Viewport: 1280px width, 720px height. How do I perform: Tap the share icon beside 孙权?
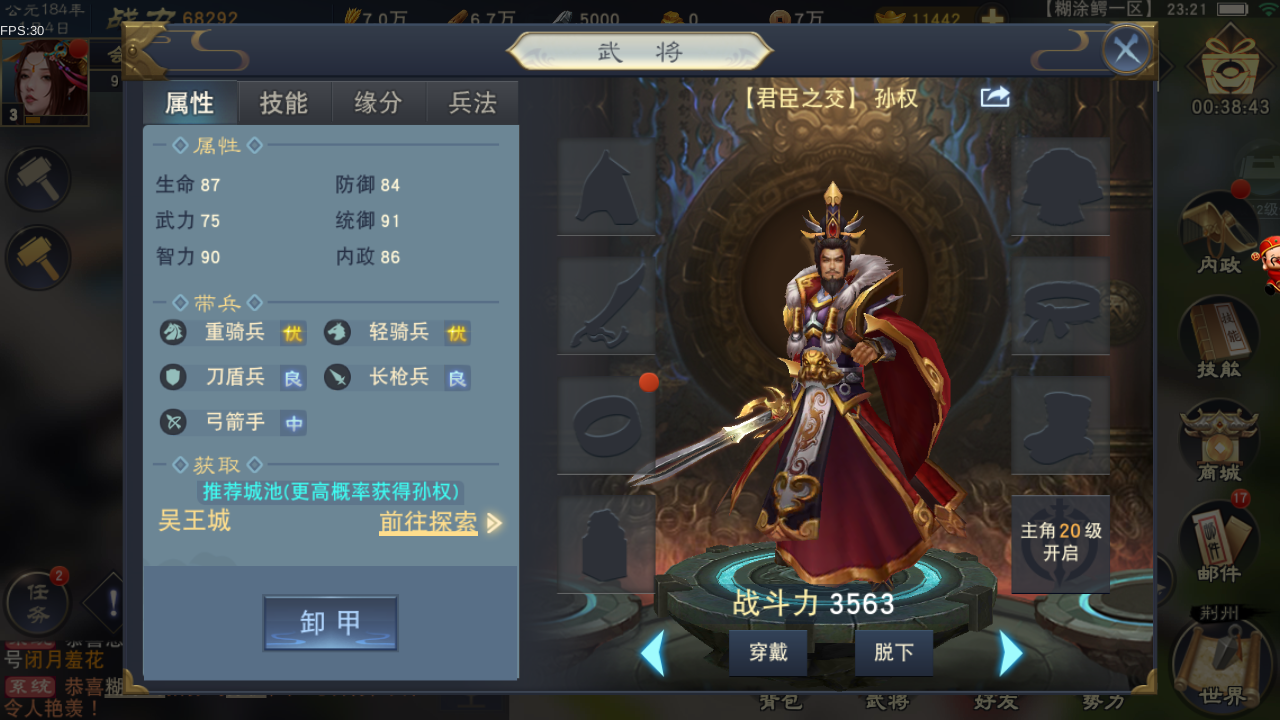pos(995,97)
